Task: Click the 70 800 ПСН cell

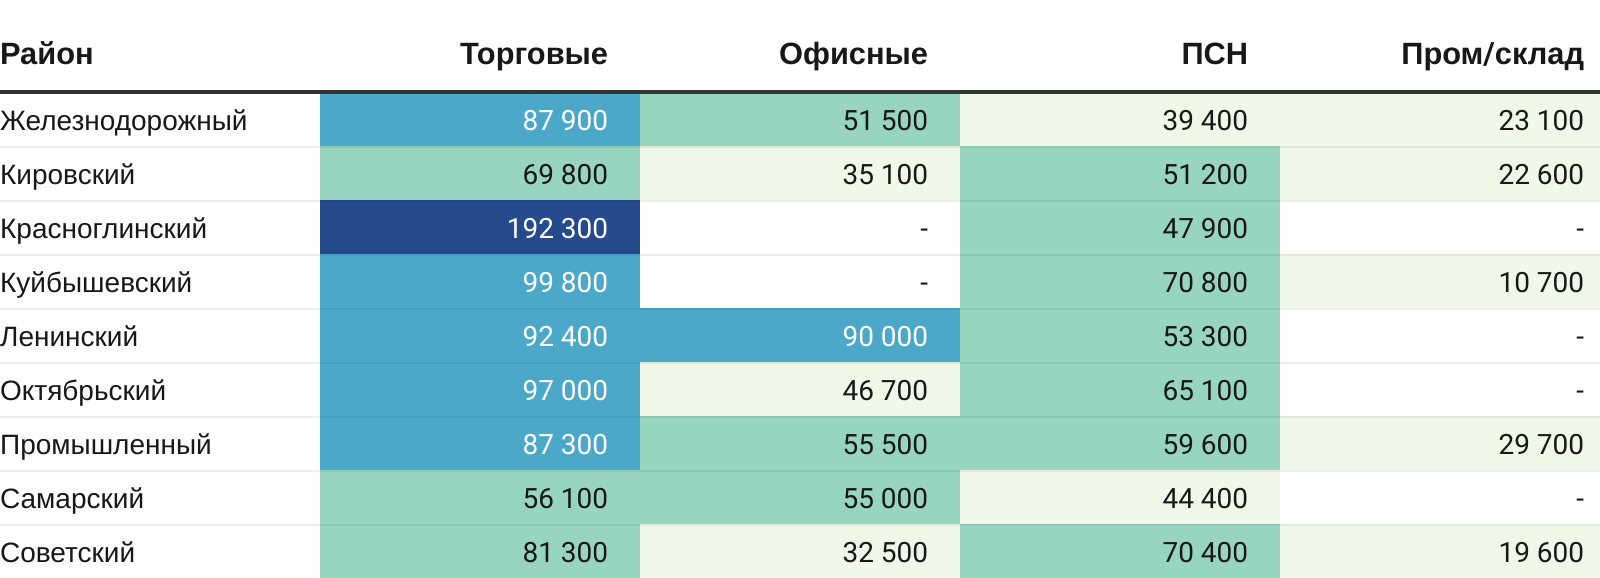Action: (x=1120, y=282)
